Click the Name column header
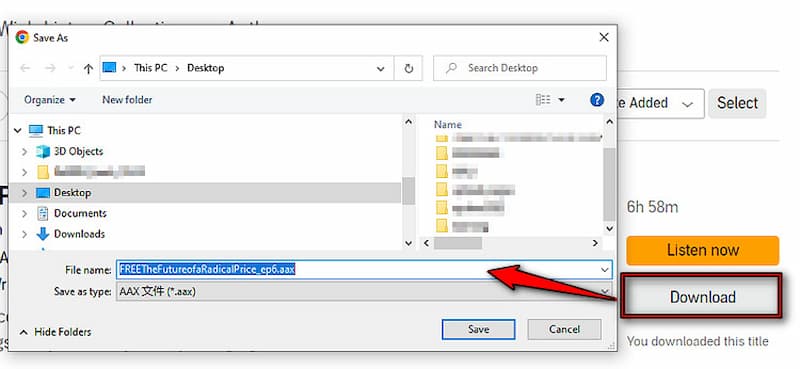The image size is (800, 369). (447, 125)
